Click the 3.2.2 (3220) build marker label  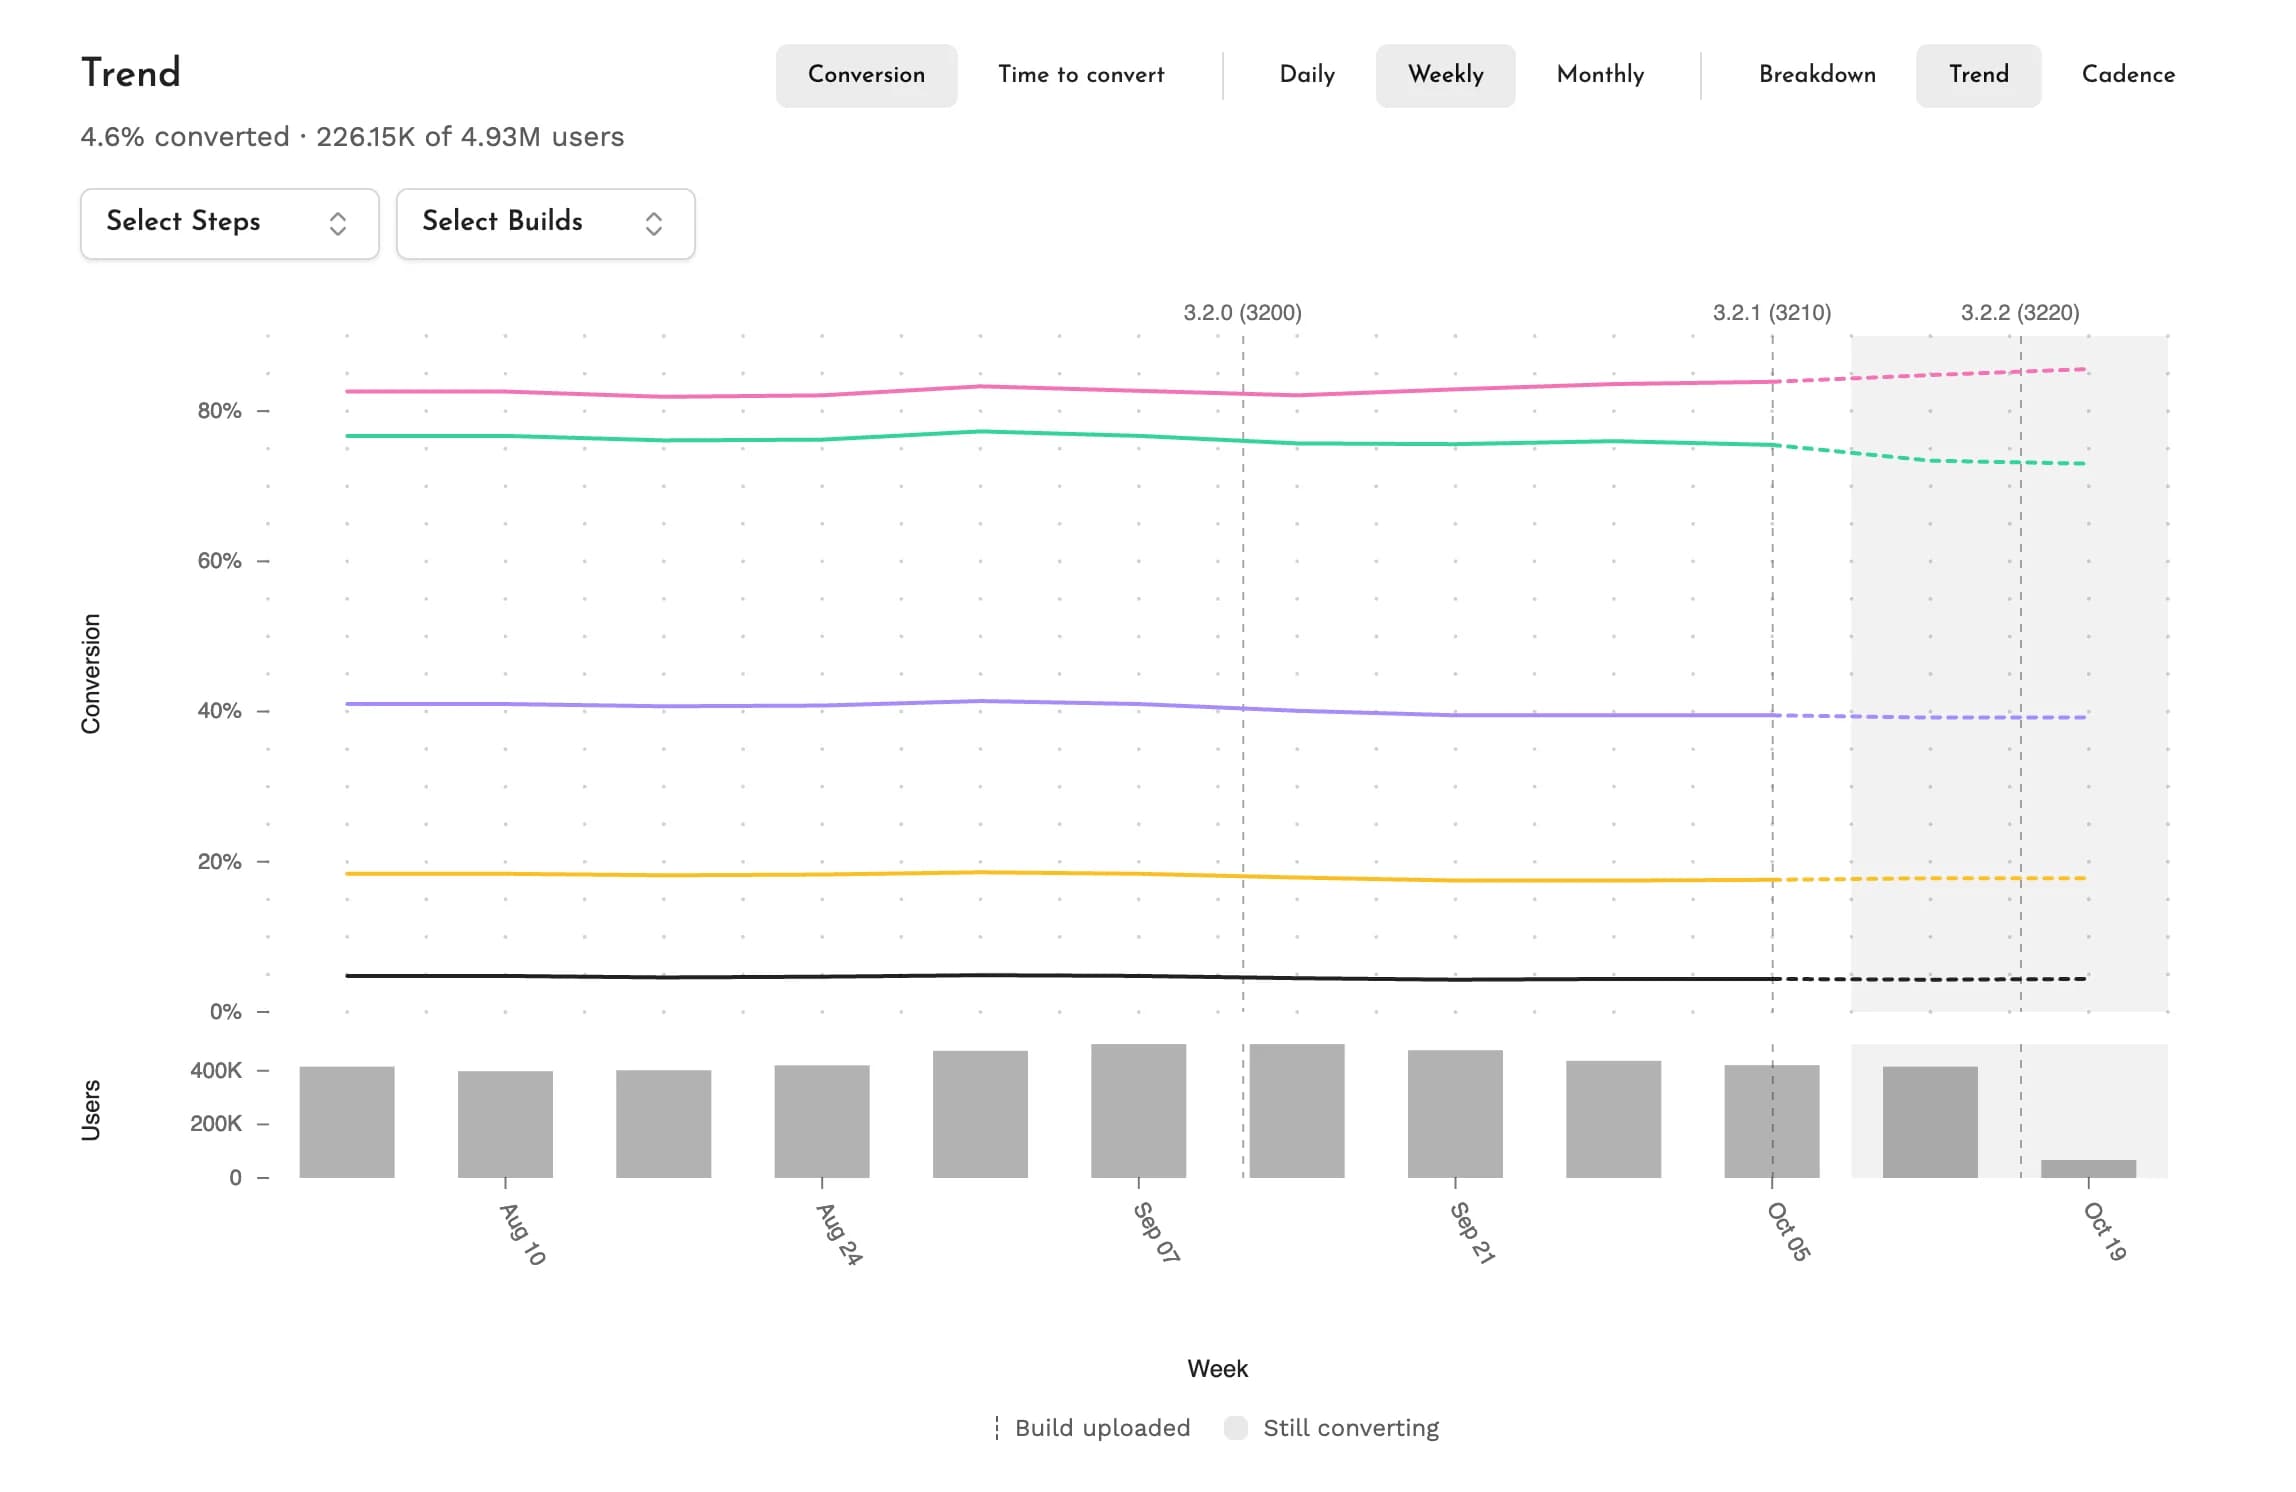coord(2020,312)
